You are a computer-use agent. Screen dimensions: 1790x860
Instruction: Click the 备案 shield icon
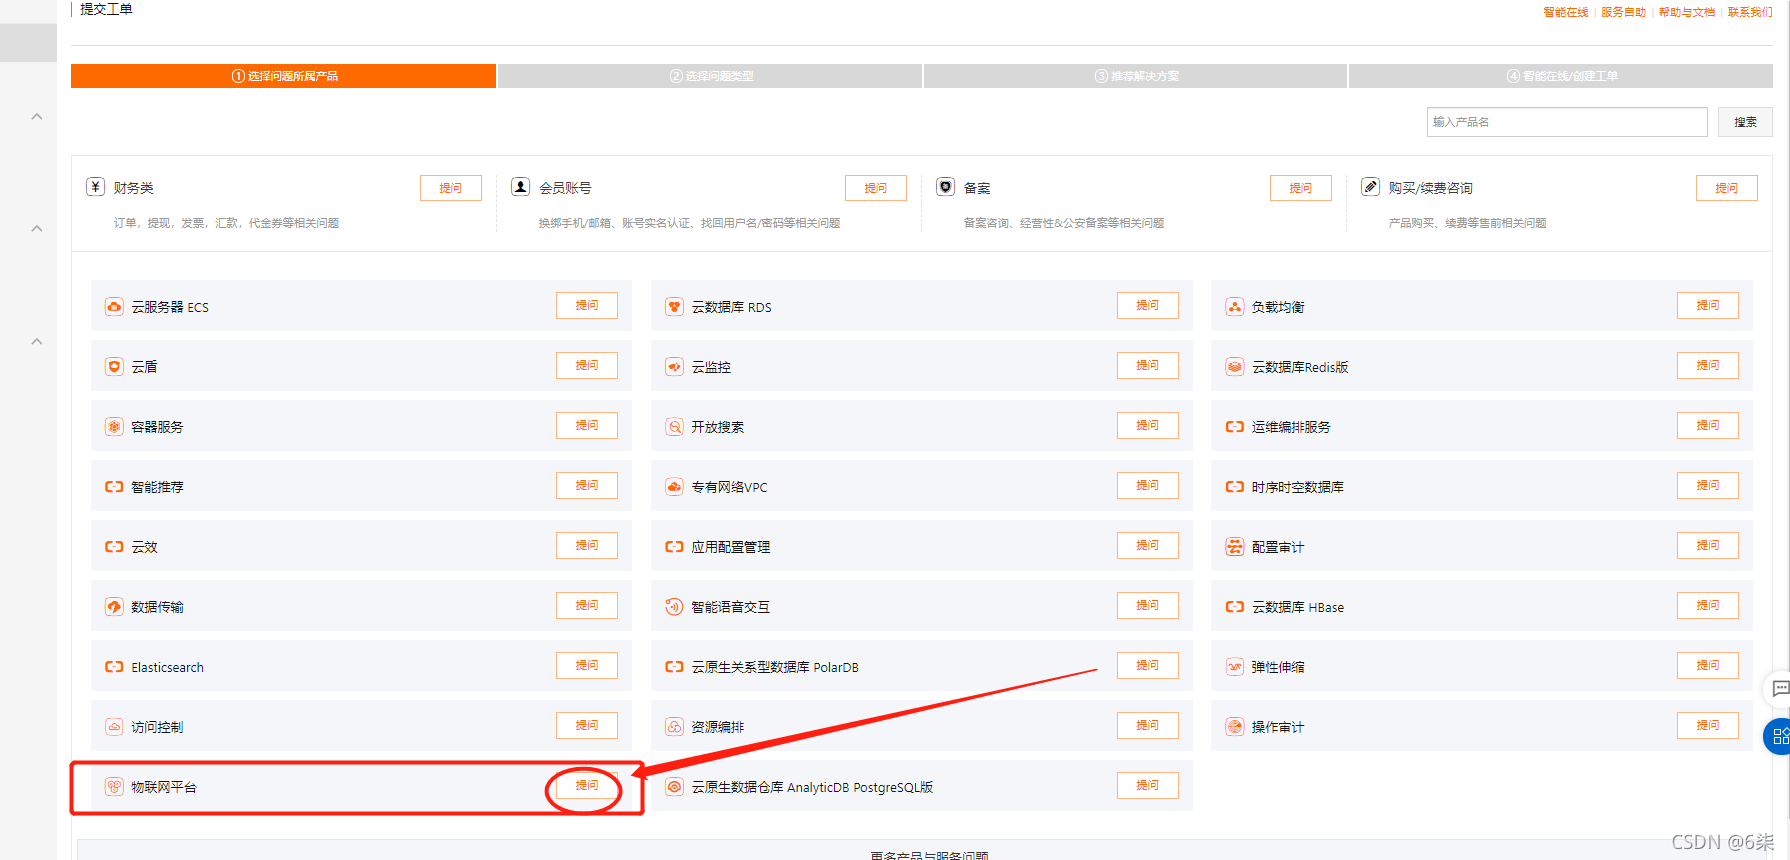pos(945,187)
